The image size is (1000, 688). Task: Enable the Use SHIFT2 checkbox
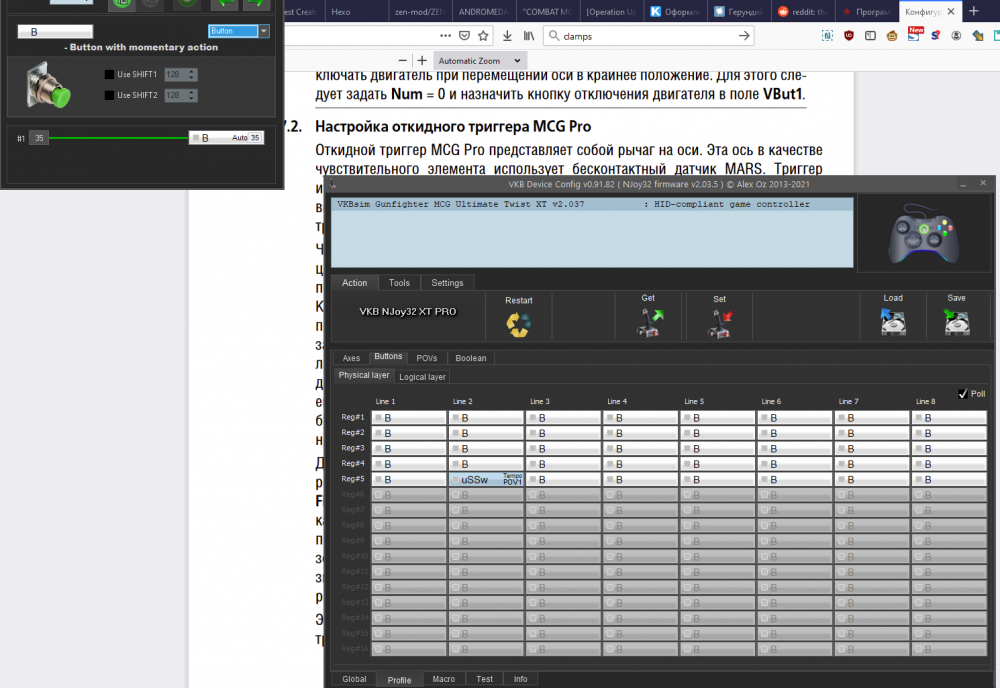pyautogui.click(x=109, y=95)
